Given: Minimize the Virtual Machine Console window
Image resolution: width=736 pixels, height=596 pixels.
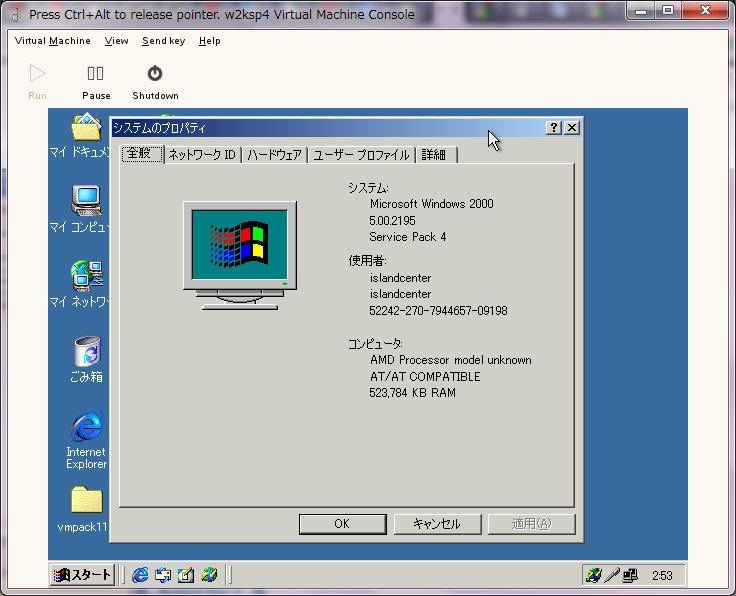Looking at the screenshot, I should (x=641, y=10).
